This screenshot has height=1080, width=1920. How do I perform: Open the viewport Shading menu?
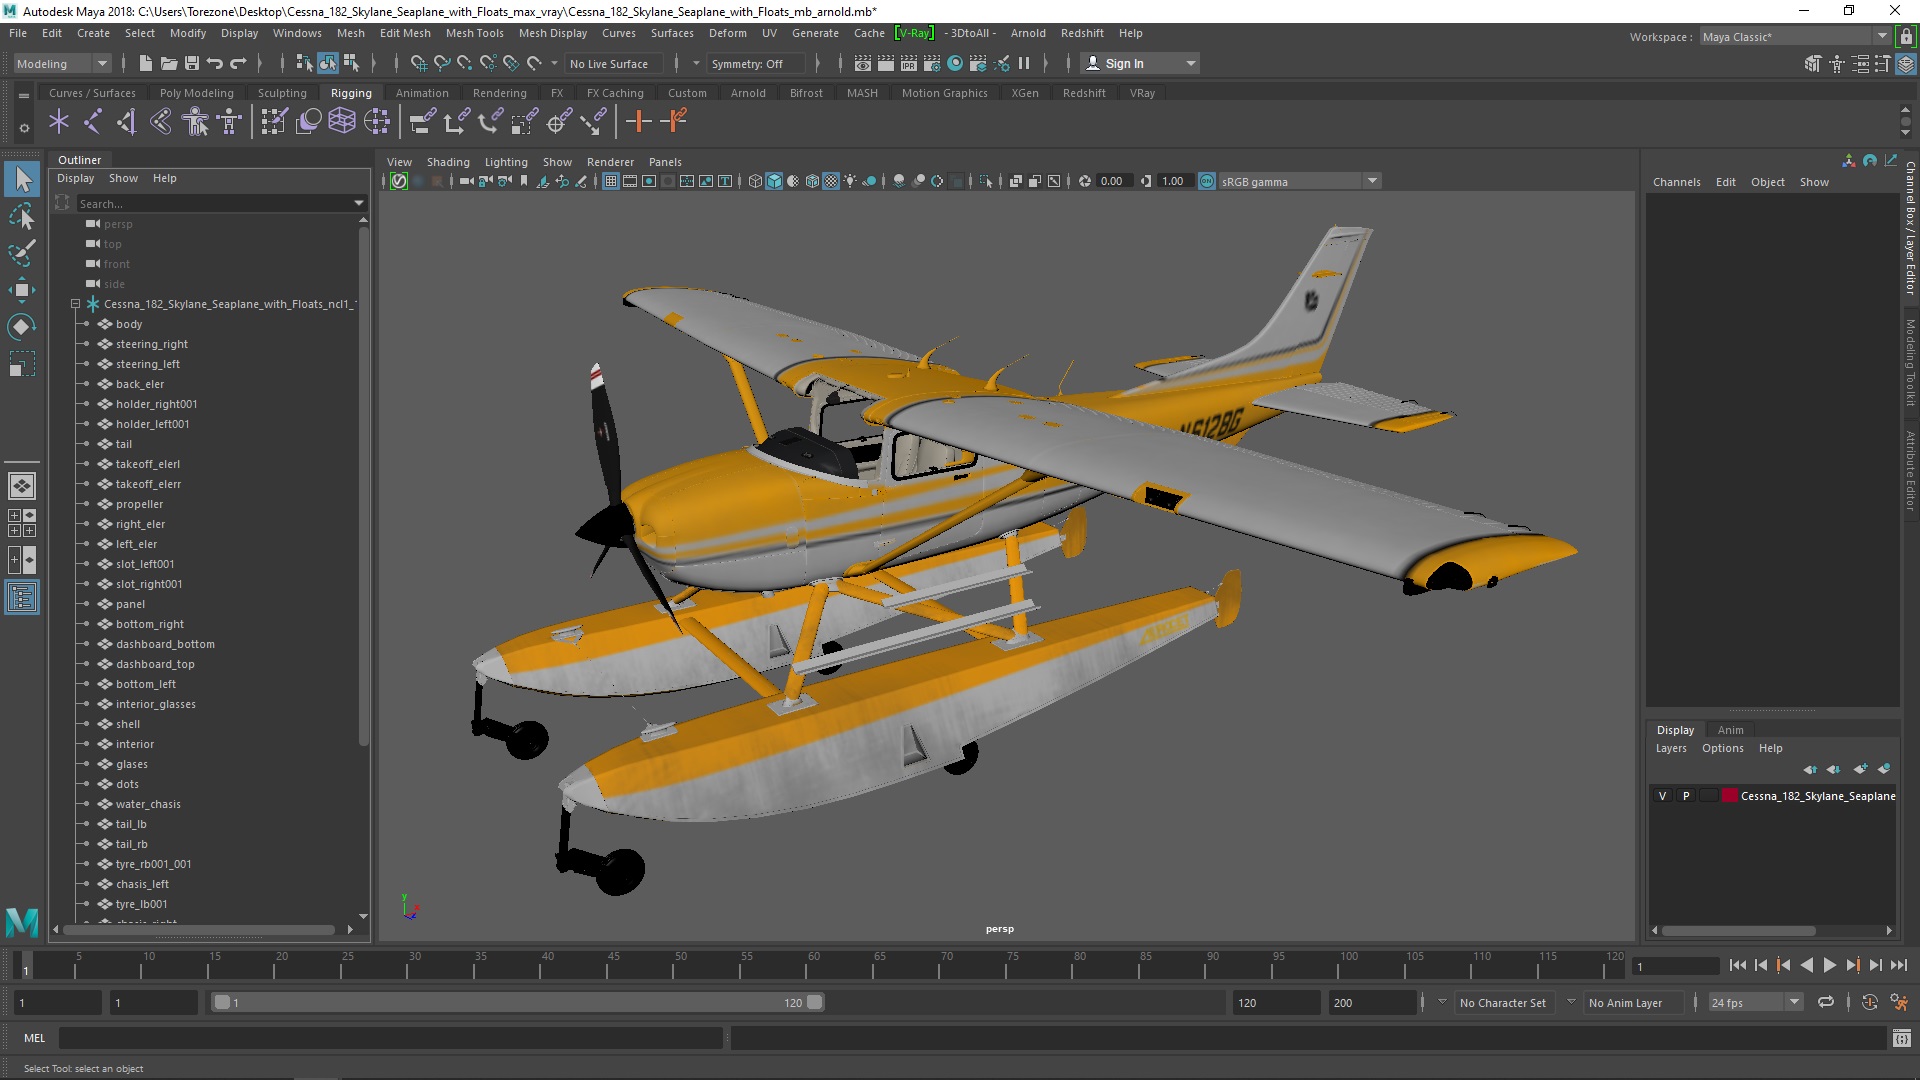pyautogui.click(x=448, y=162)
